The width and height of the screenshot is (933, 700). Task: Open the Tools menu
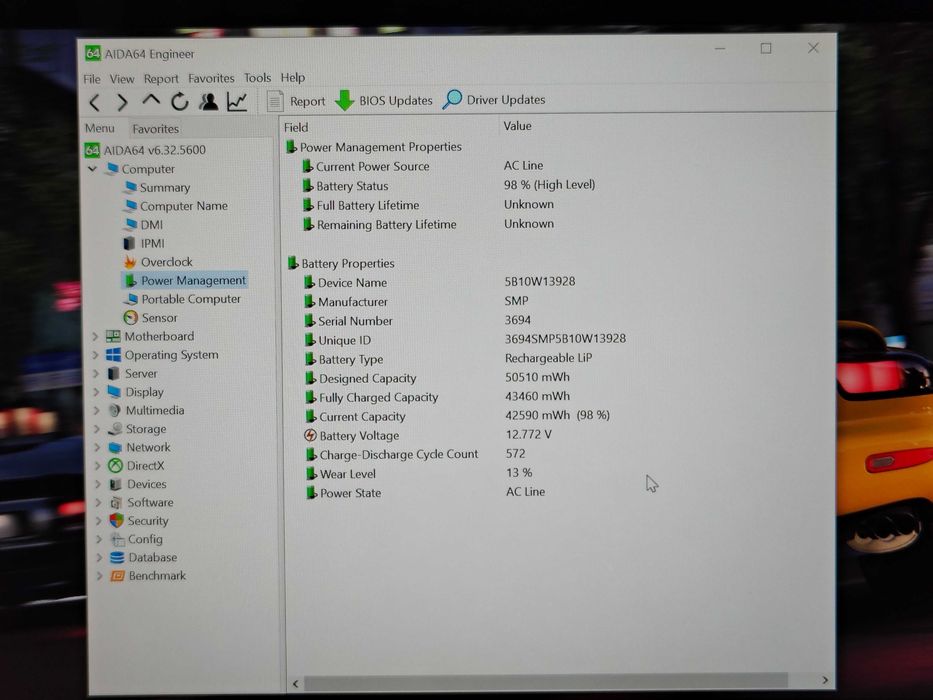[x=257, y=77]
